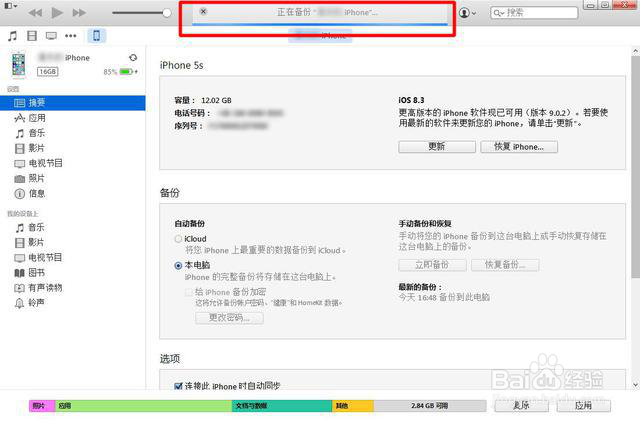Click the iPhone 5s heading text
Image resolution: width=640 pixels, height=422 pixels.
click(x=181, y=65)
